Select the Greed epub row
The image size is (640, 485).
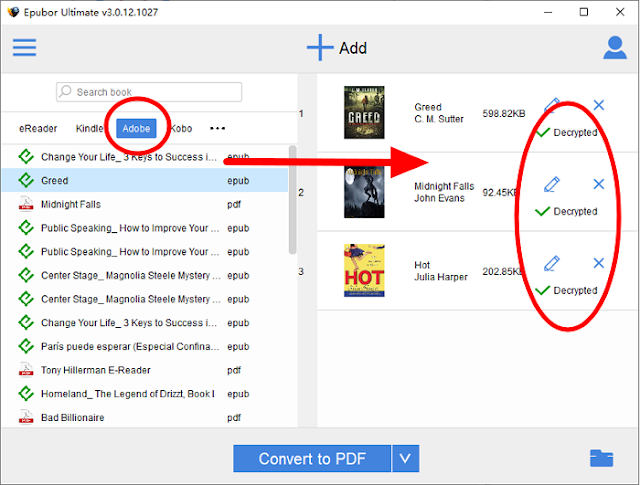point(145,180)
